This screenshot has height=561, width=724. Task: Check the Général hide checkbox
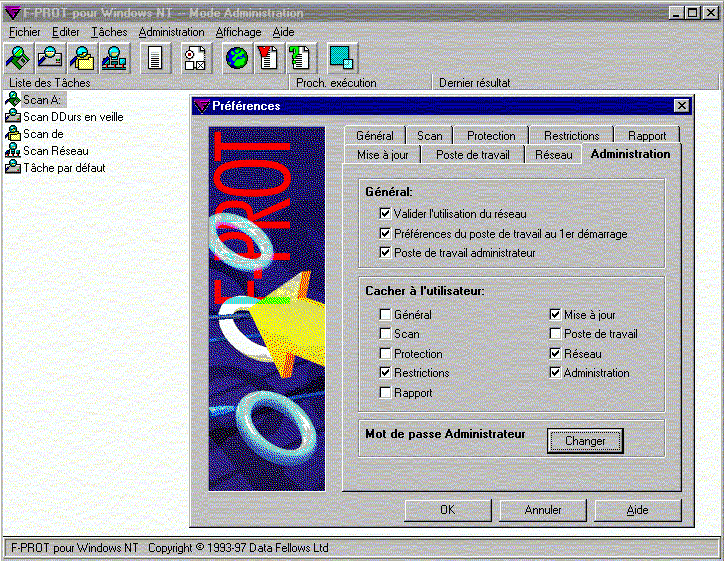point(385,314)
